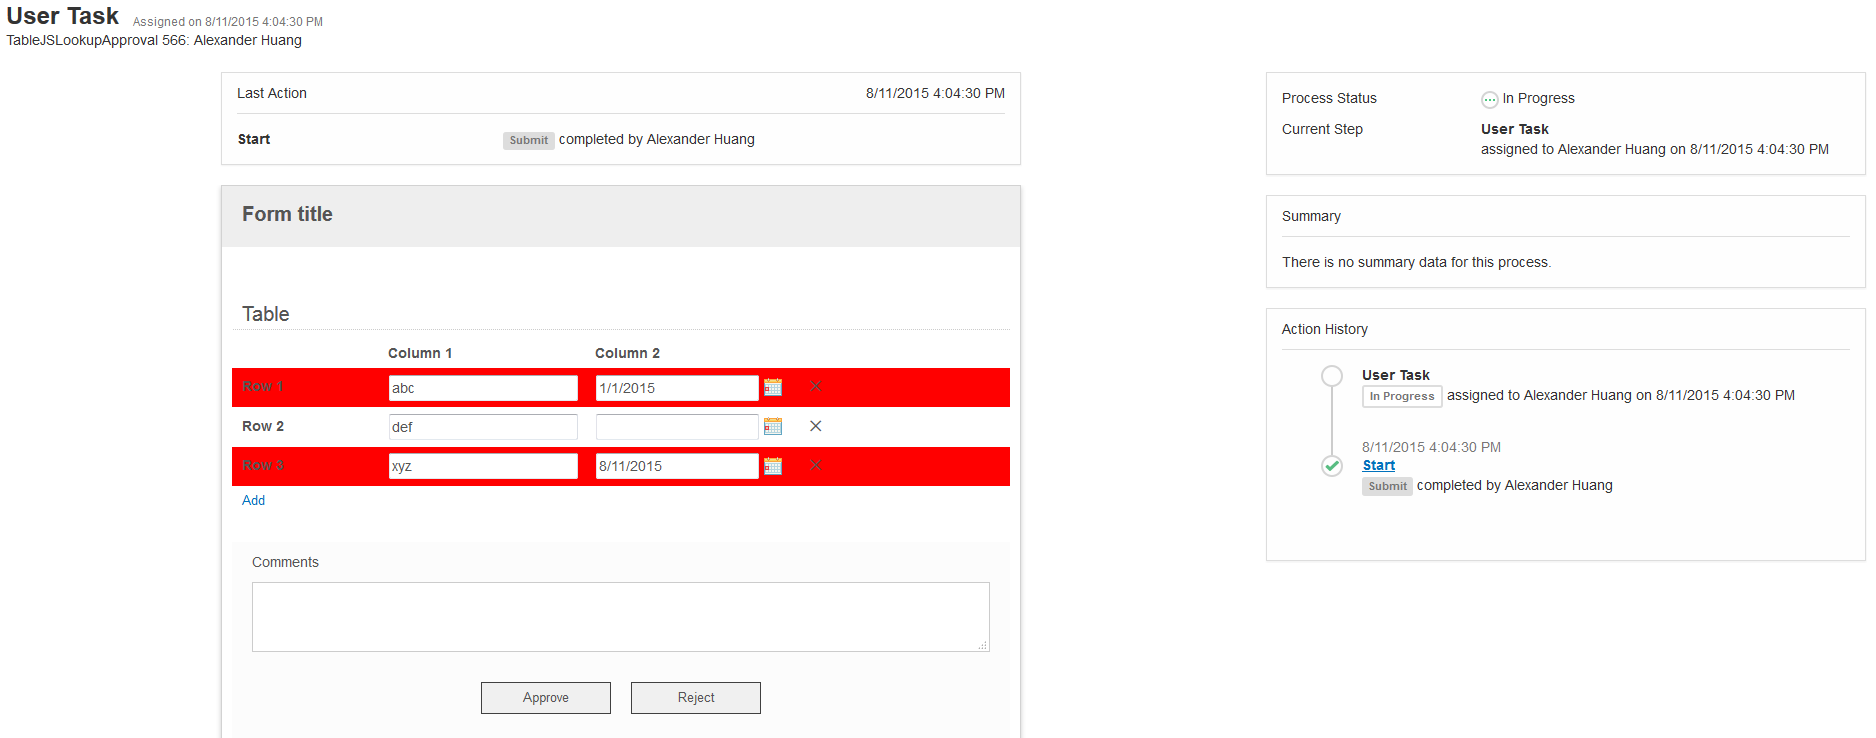This screenshot has width=1876, height=738.
Task: Delete Row 2 with its X icon
Action: pyautogui.click(x=816, y=426)
